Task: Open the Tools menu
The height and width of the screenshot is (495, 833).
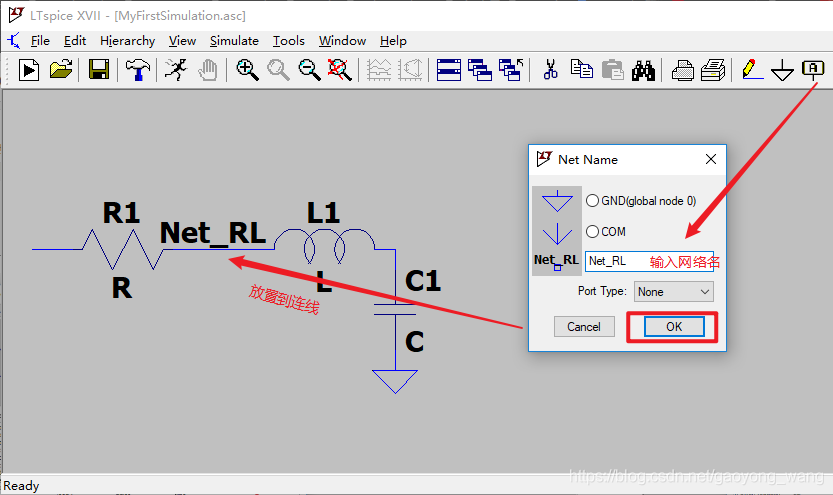Action: pos(289,41)
